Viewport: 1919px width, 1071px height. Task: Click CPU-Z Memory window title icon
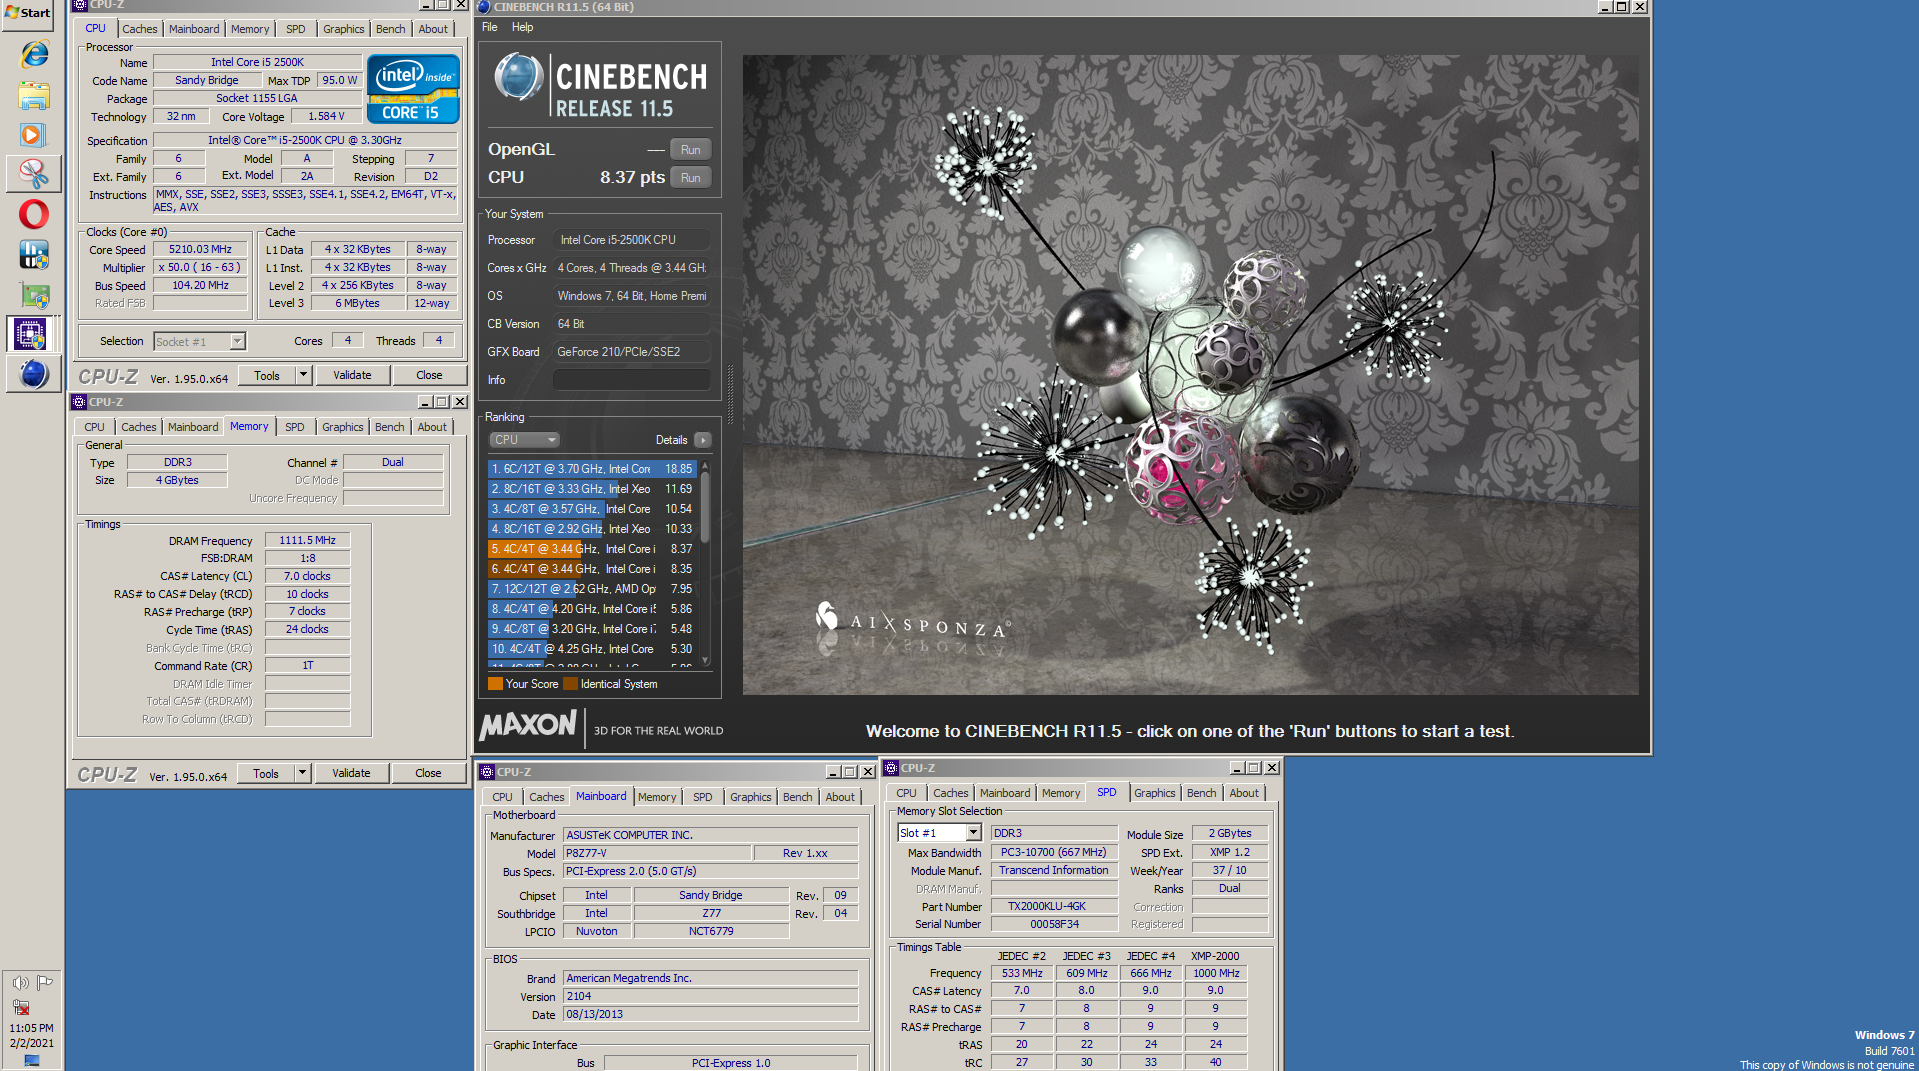coord(79,402)
